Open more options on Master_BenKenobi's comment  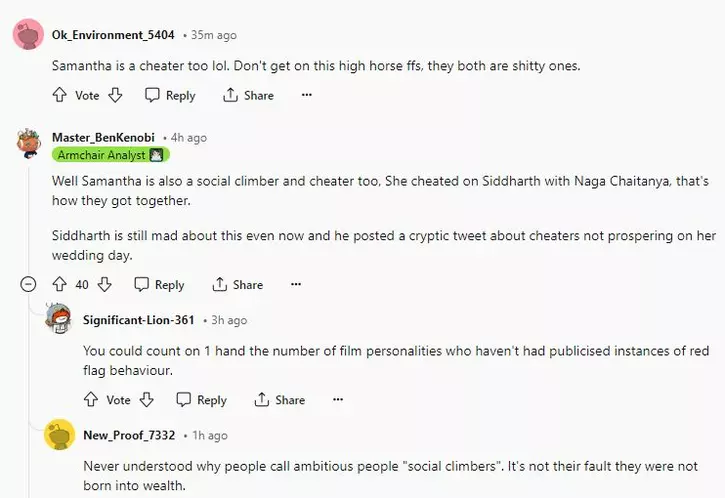point(295,284)
